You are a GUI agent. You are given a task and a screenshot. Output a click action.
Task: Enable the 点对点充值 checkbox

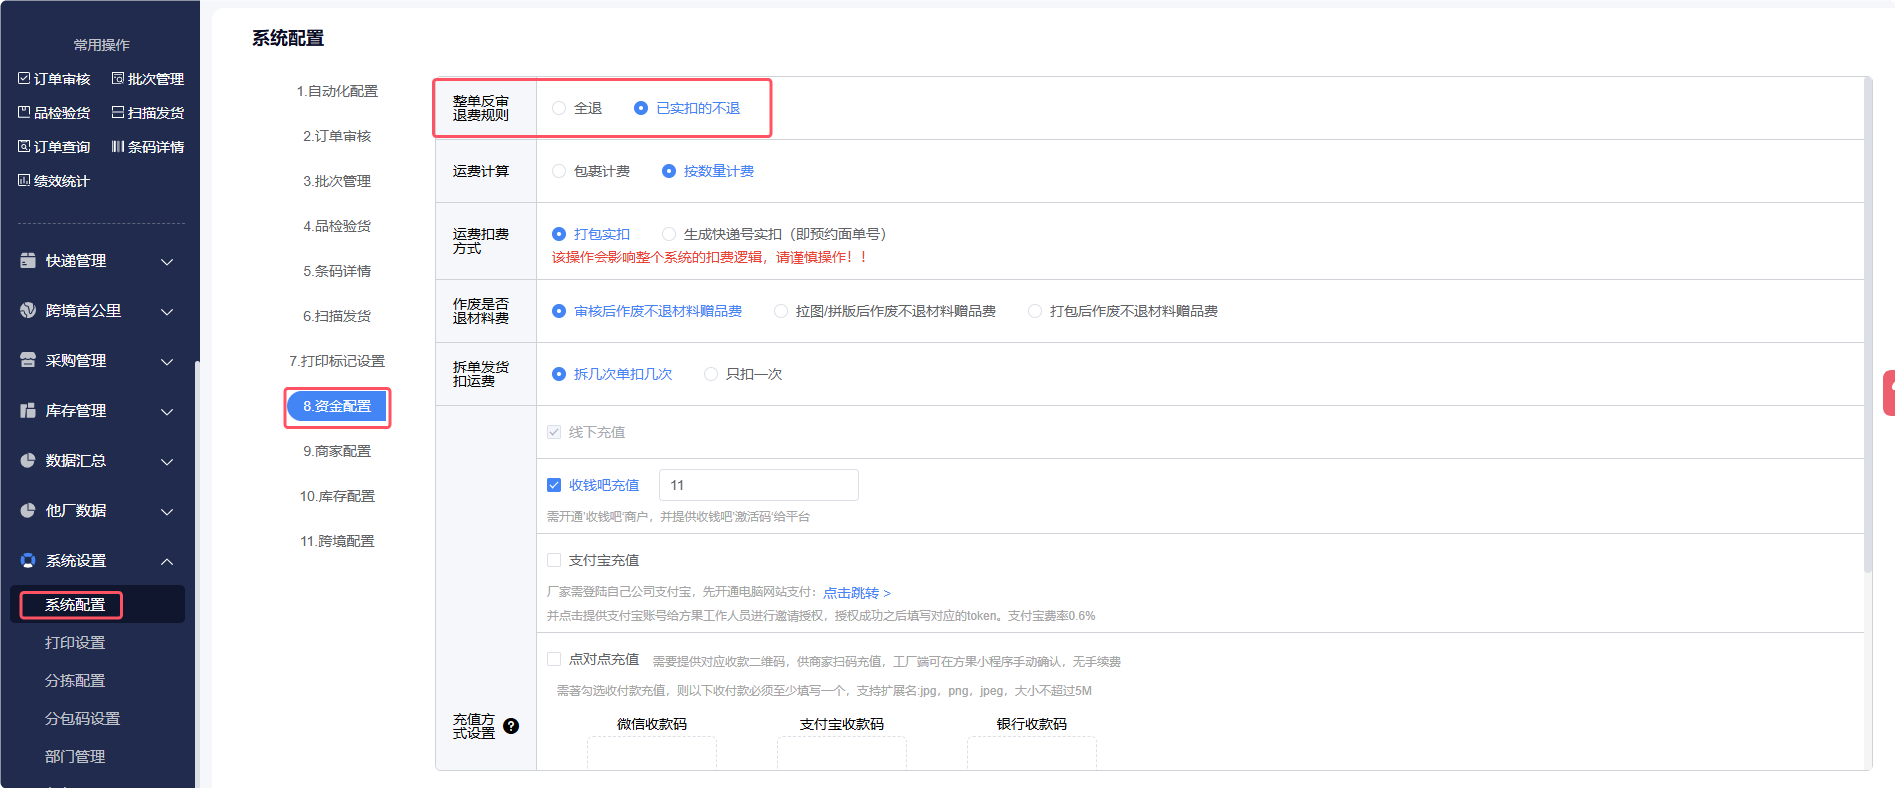(554, 659)
